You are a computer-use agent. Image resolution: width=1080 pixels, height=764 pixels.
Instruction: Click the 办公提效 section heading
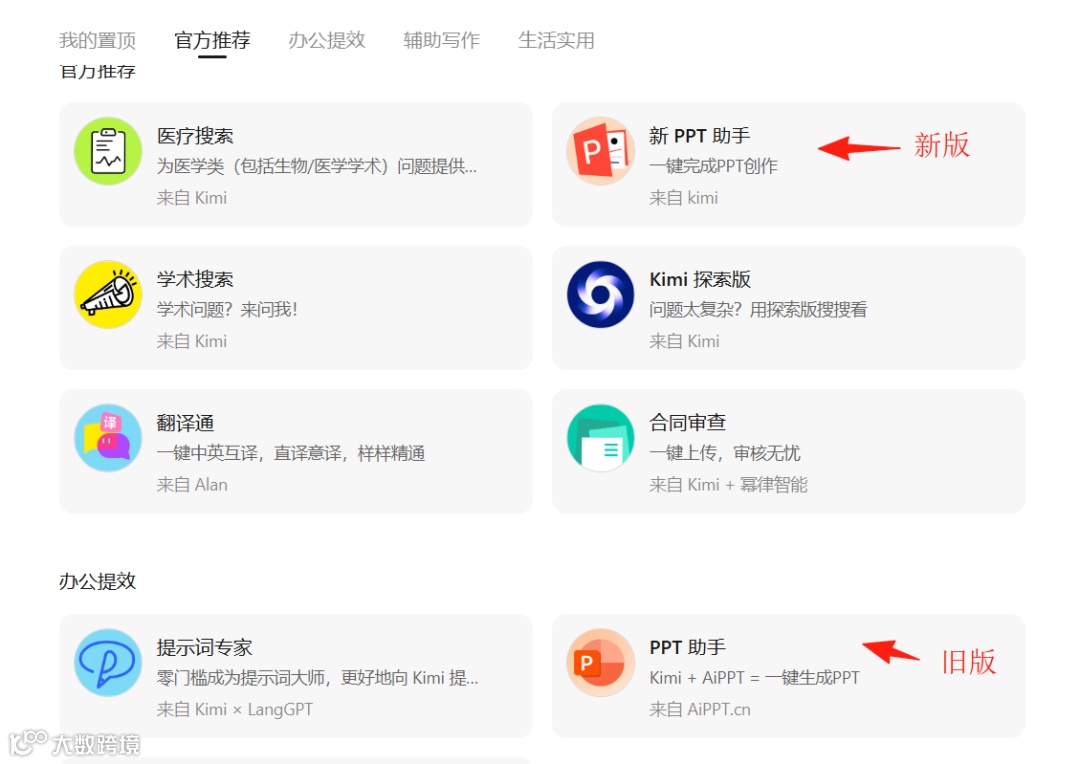coord(97,581)
